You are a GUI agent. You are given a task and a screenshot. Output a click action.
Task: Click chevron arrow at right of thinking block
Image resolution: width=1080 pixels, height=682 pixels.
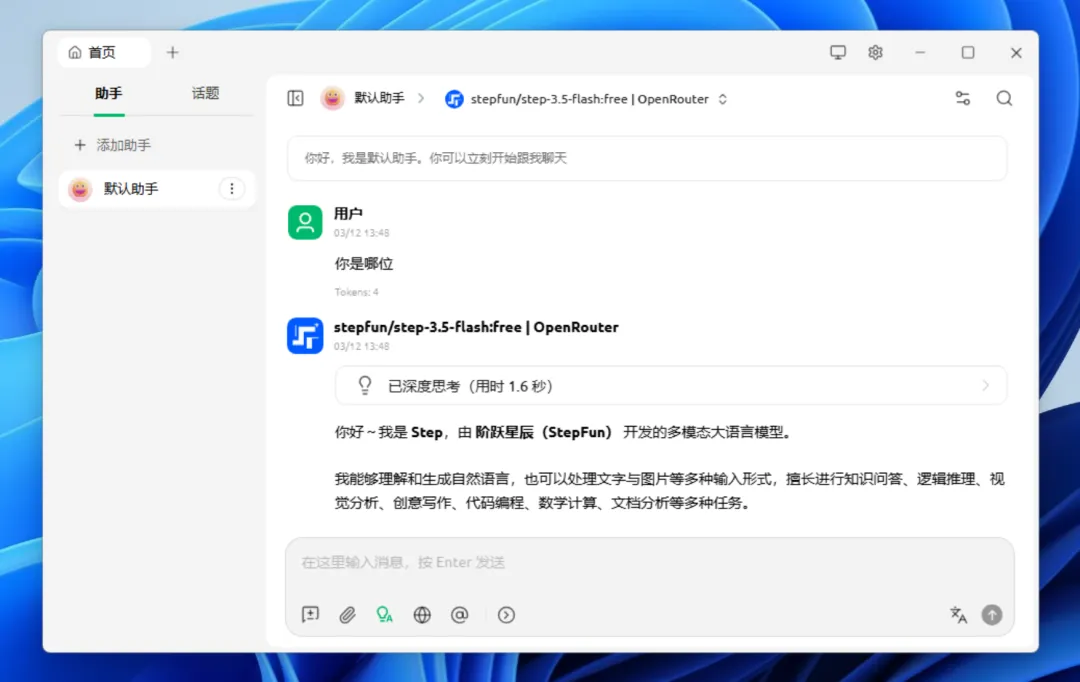(986, 386)
